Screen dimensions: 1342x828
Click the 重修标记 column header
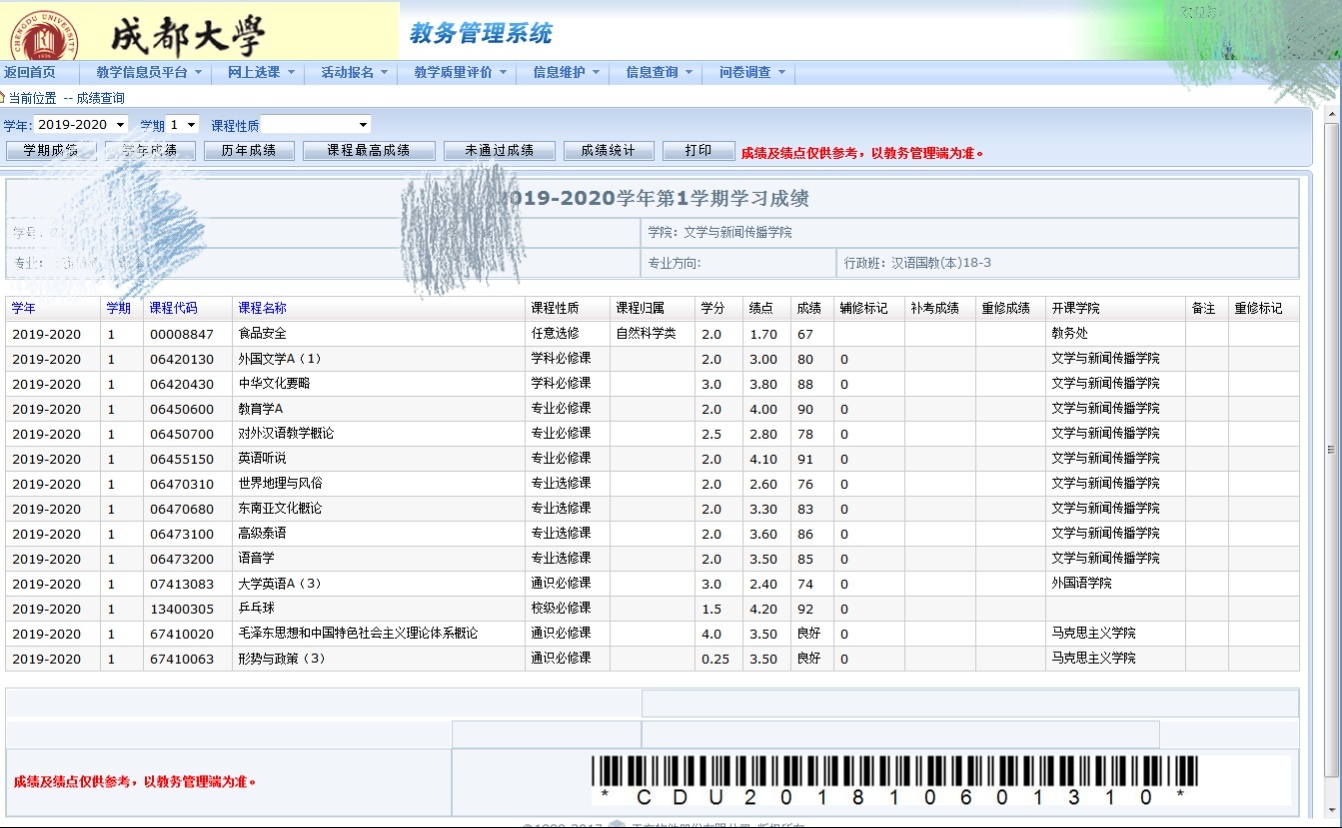click(1258, 308)
